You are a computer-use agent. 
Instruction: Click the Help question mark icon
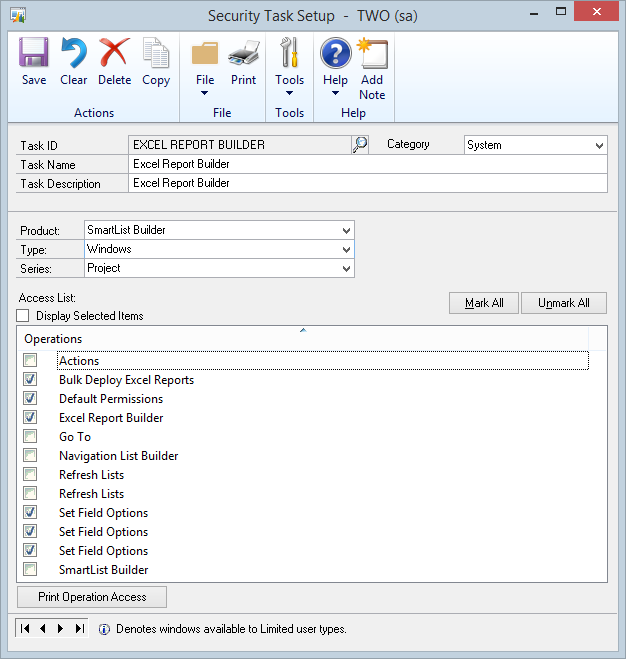[335, 53]
